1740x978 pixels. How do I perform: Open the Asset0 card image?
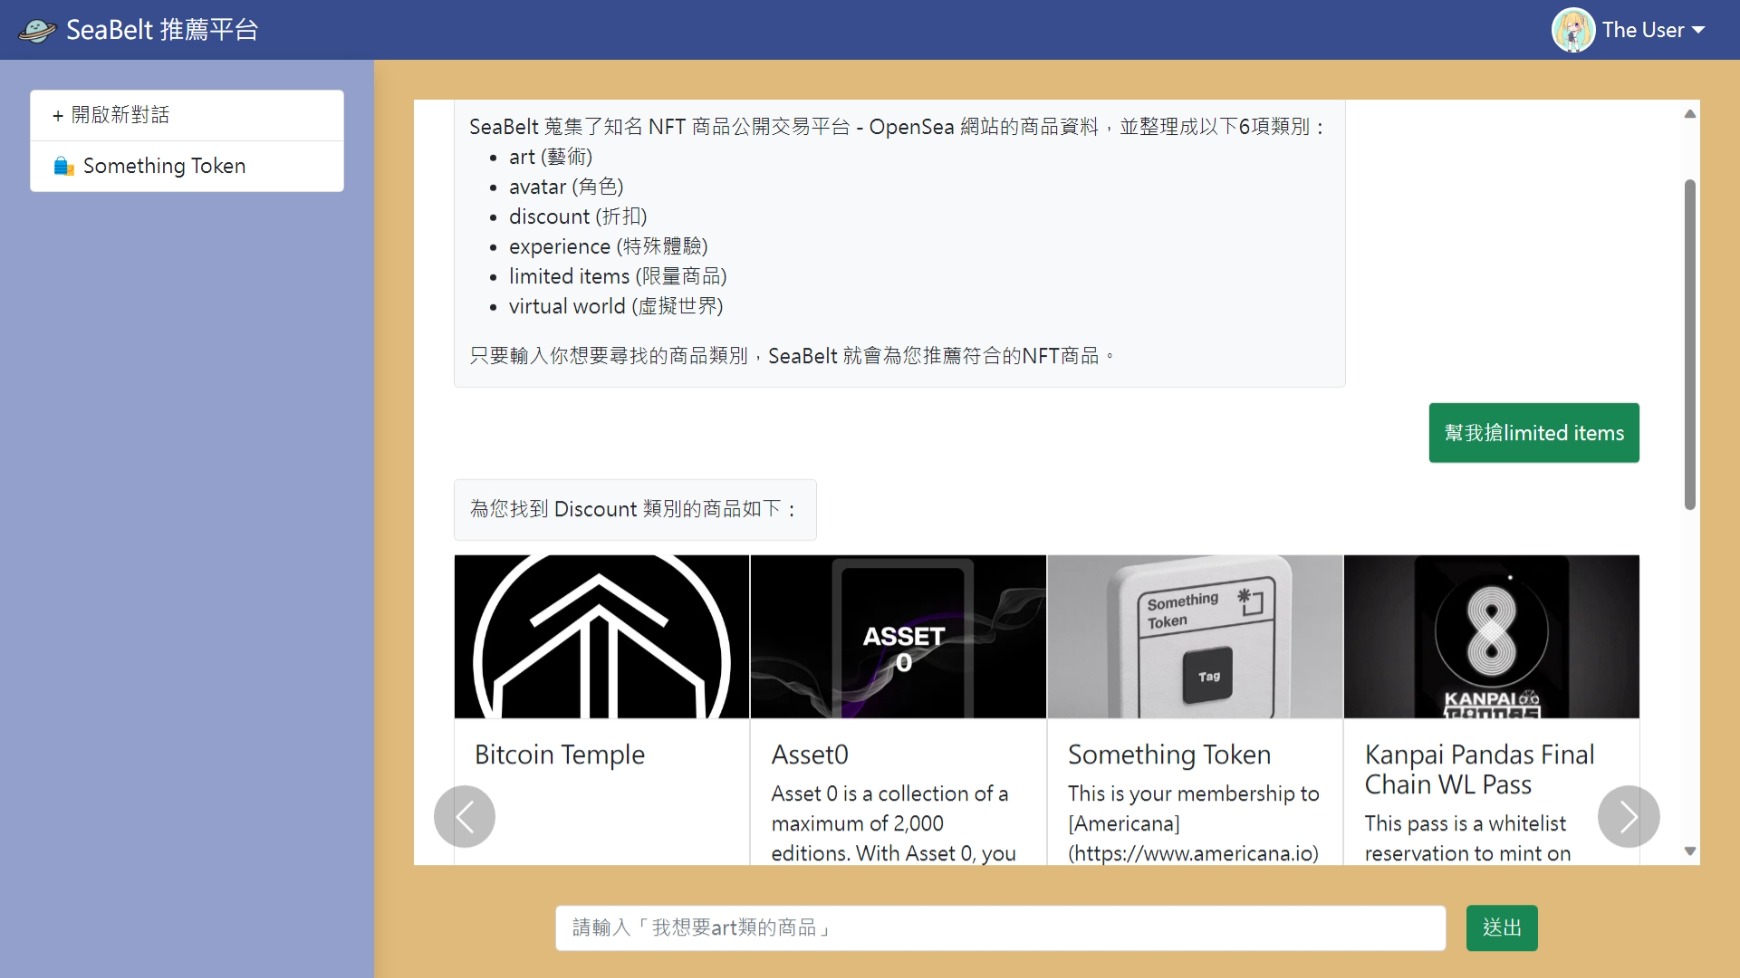pyautogui.click(x=898, y=637)
